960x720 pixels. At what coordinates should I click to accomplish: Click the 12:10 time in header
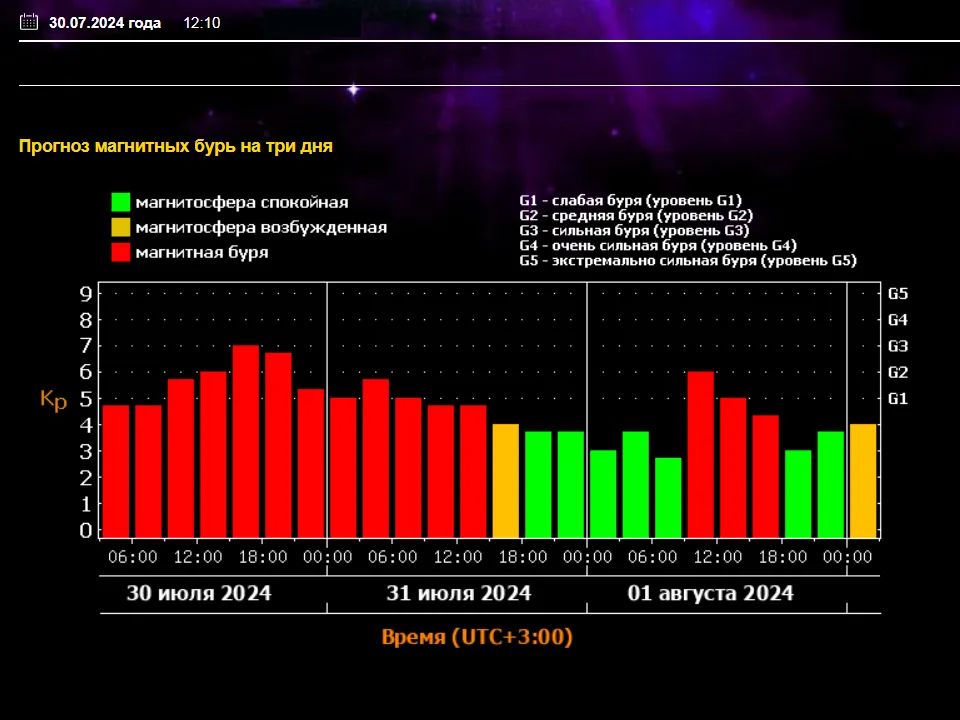tap(201, 23)
